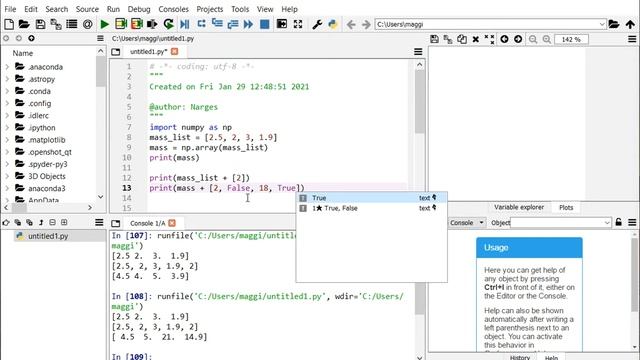Continue debug execution icon
Viewport: 640px width, 360px height.
[248, 24]
